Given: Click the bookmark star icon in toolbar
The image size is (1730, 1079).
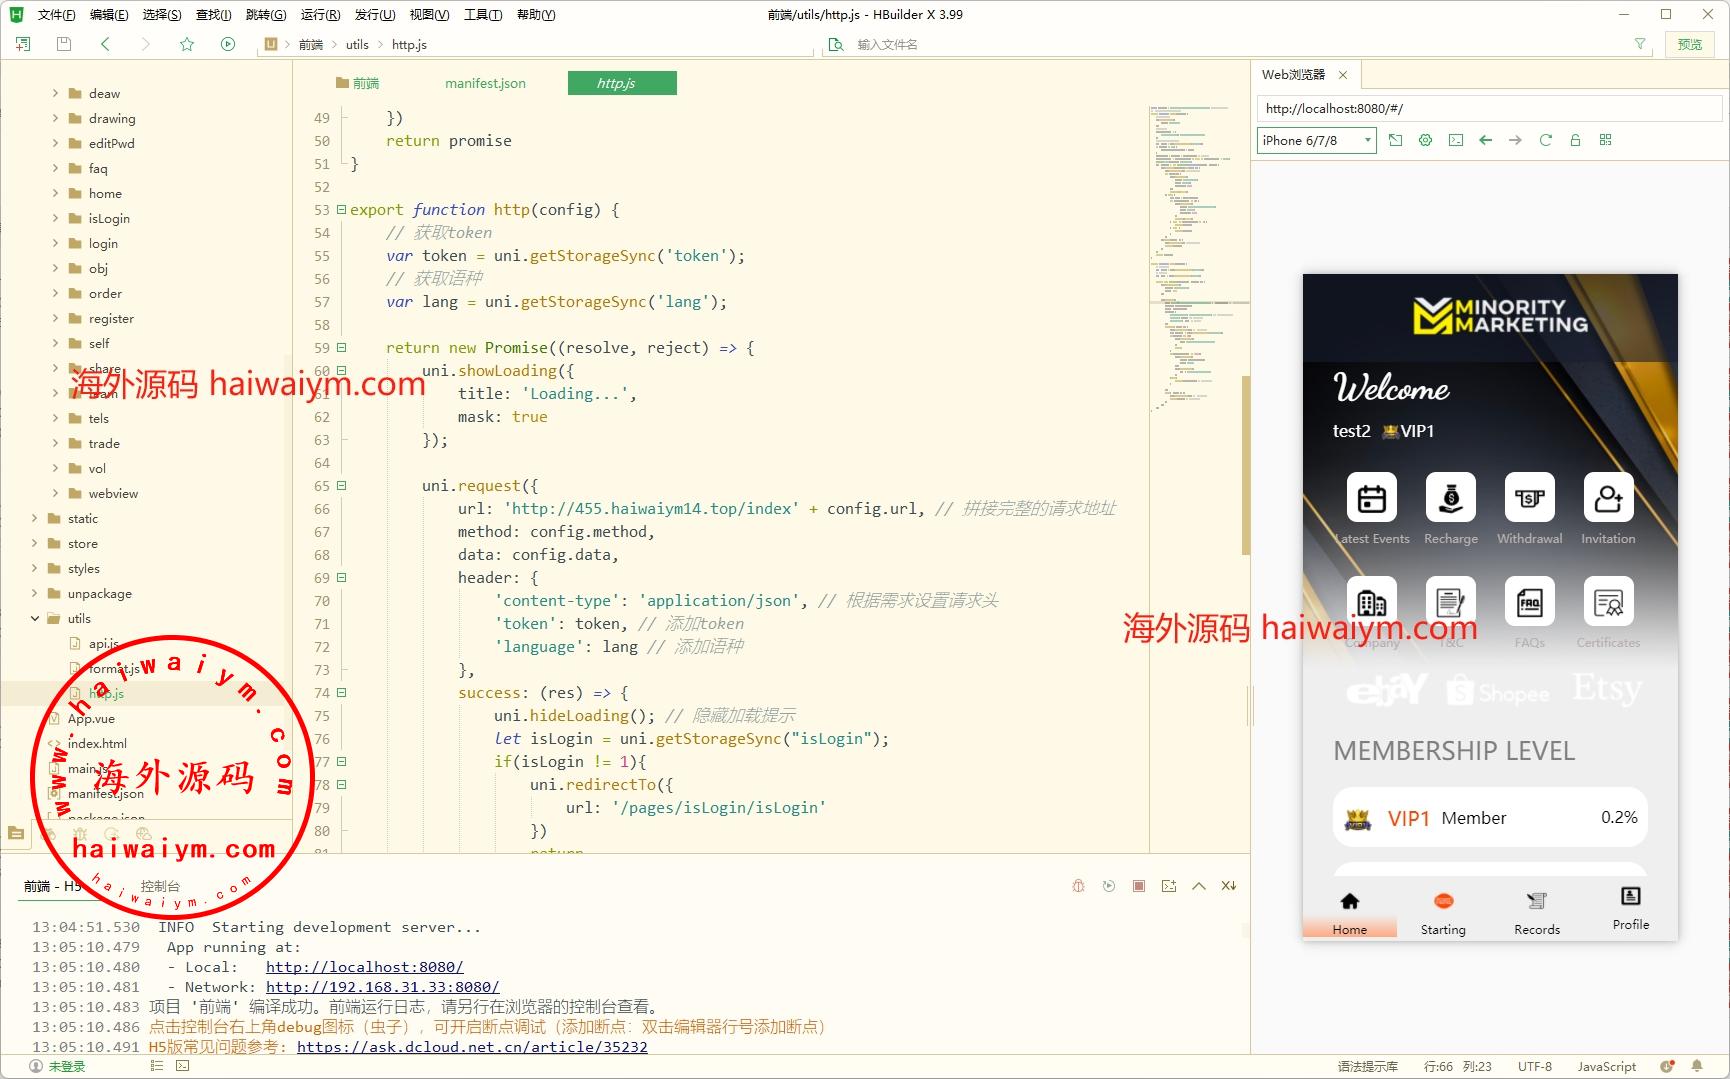Looking at the screenshot, I should pos(187,44).
